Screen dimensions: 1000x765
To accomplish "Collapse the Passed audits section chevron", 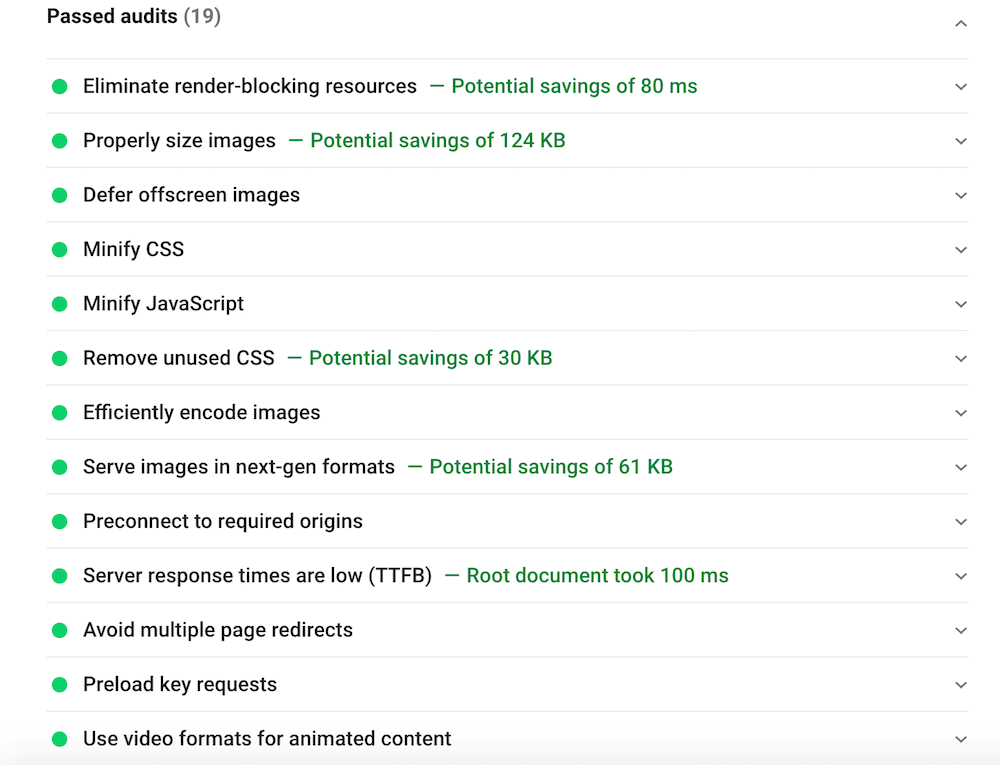I will click(960, 23).
